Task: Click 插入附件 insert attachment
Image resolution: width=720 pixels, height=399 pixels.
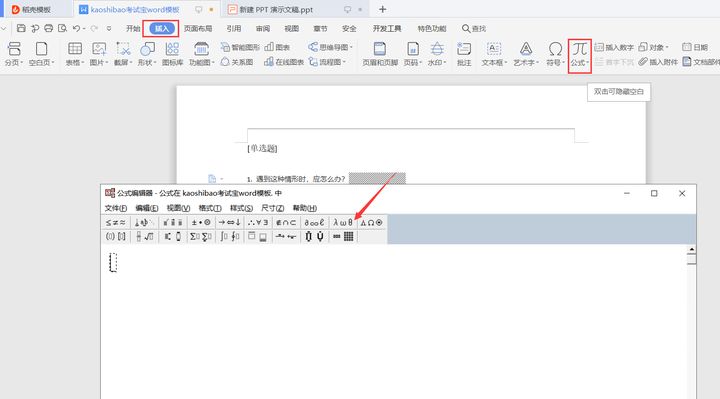Action: [x=658, y=62]
